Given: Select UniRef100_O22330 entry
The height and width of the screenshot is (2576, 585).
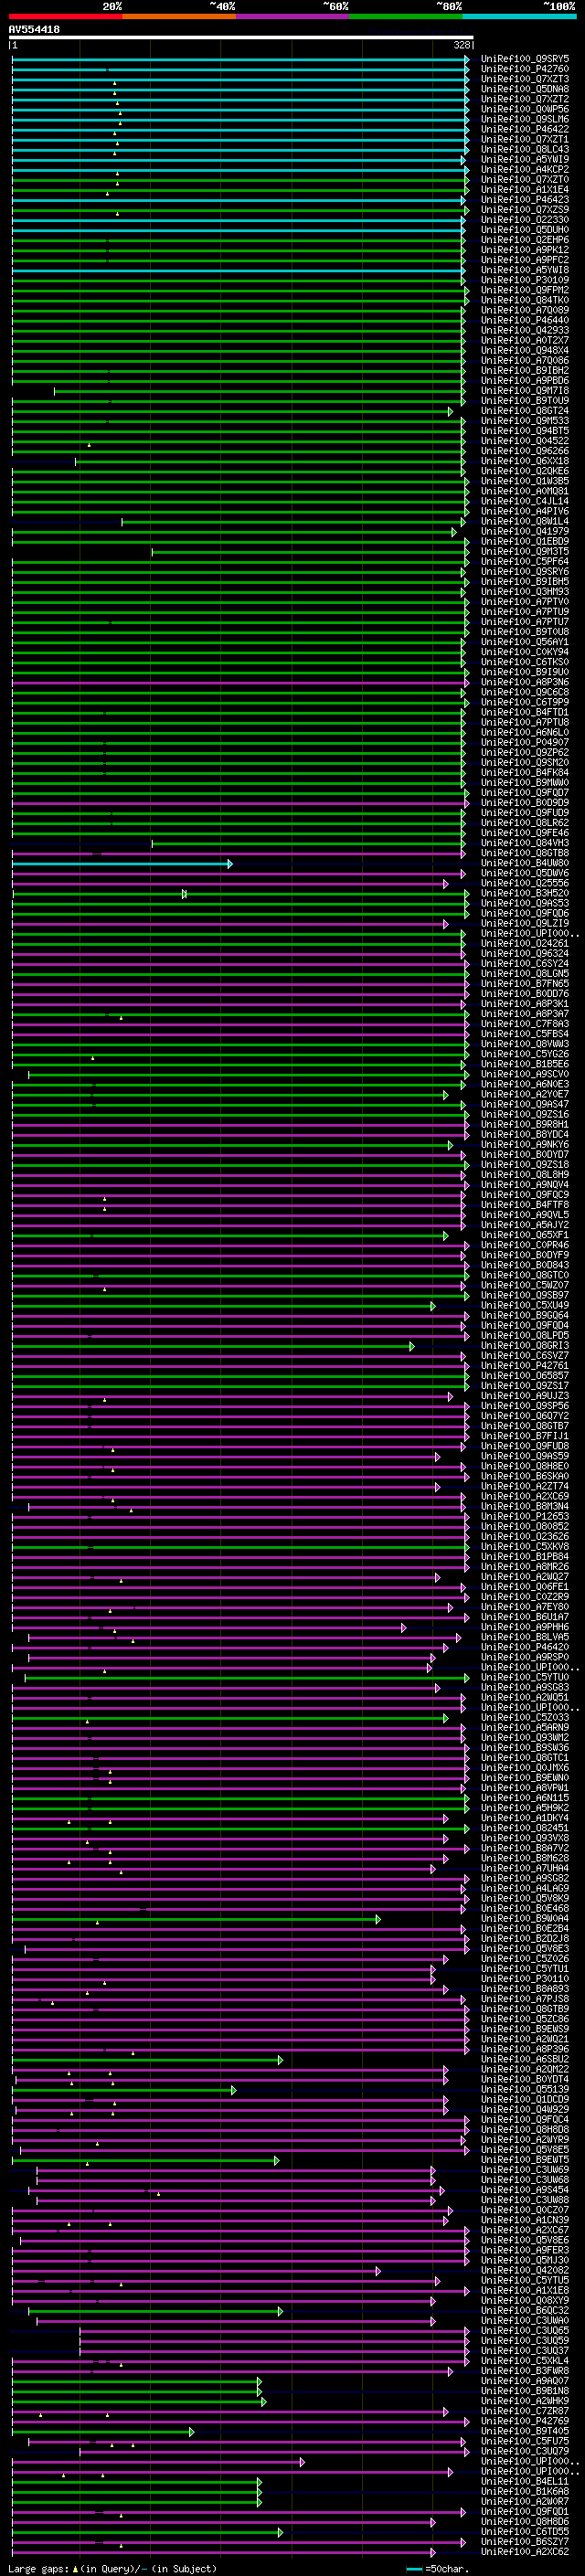Looking at the screenshot, I should pyautogui.click(x=525, y=220).
